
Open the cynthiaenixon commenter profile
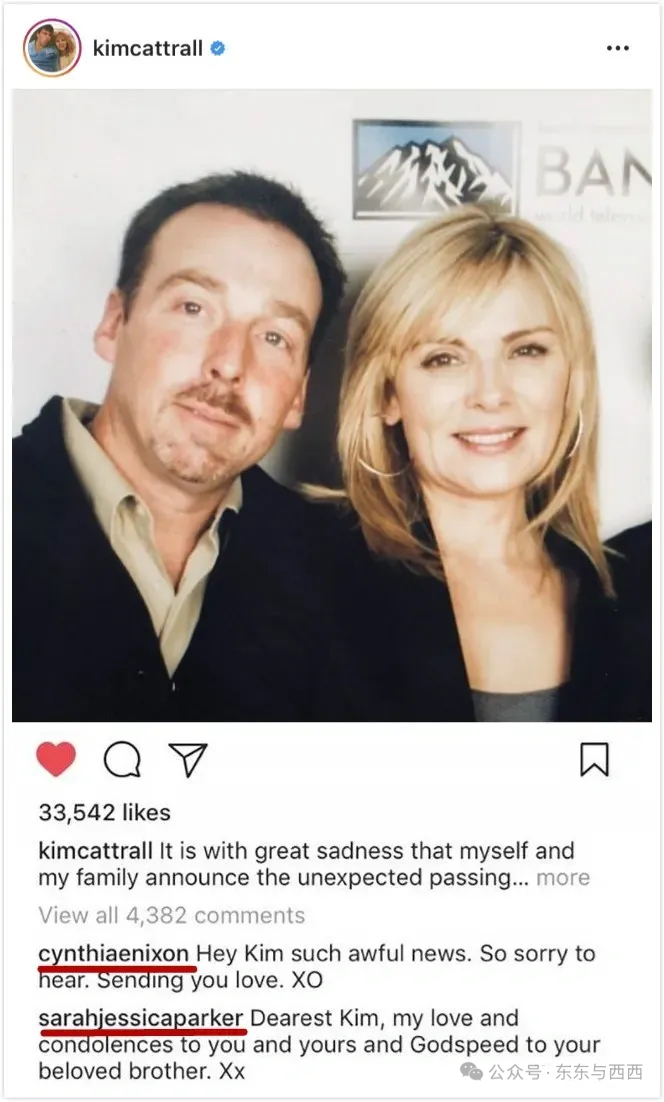point(114,954)
